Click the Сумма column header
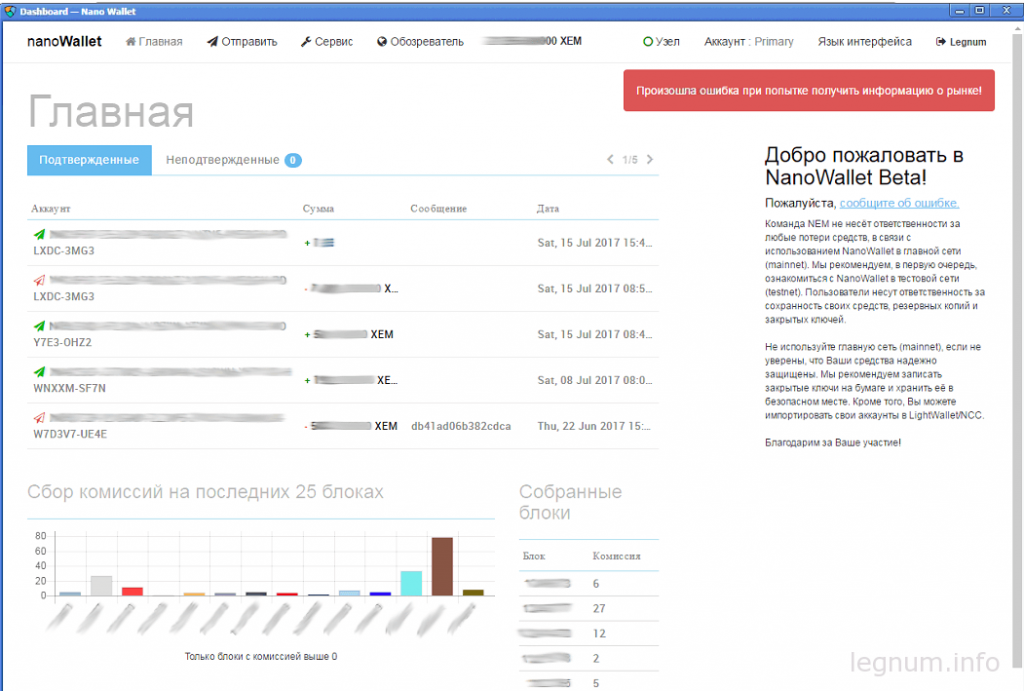Image resolution: width=1024 pixels, height=691 pixels. click(x=318, y=208)
